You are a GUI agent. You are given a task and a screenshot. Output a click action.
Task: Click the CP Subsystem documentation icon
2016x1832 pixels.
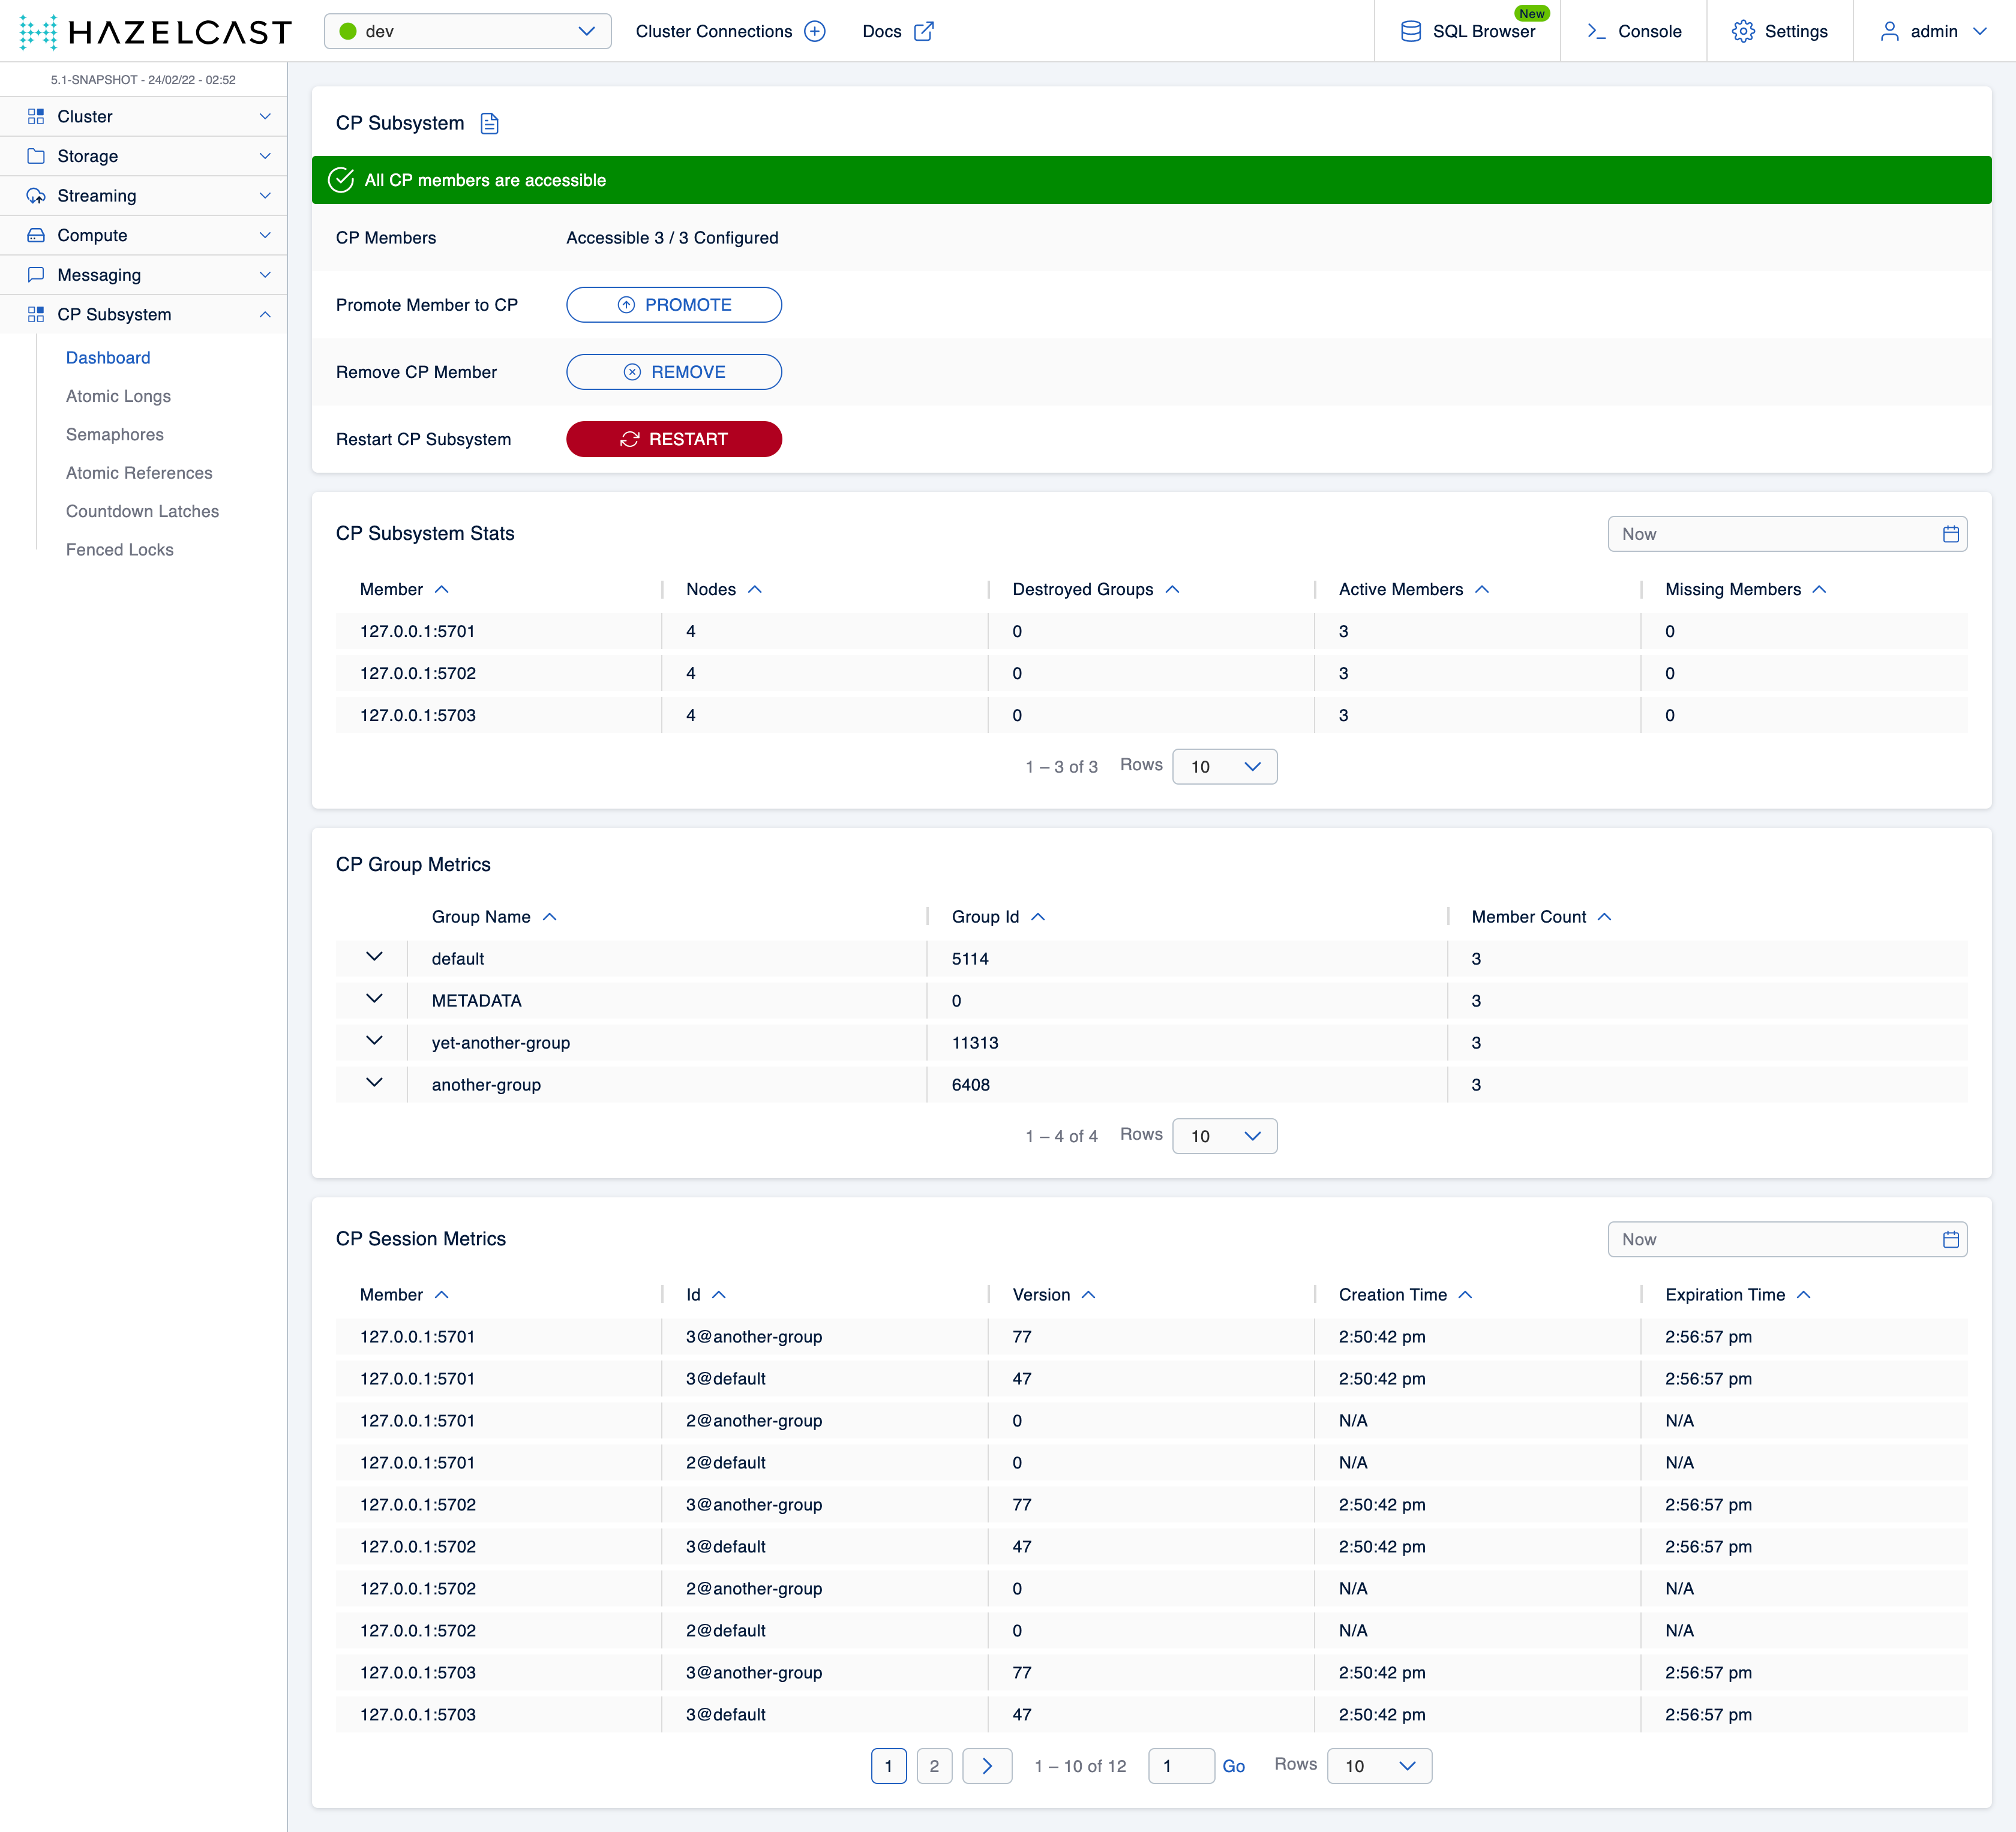[489, 123]
